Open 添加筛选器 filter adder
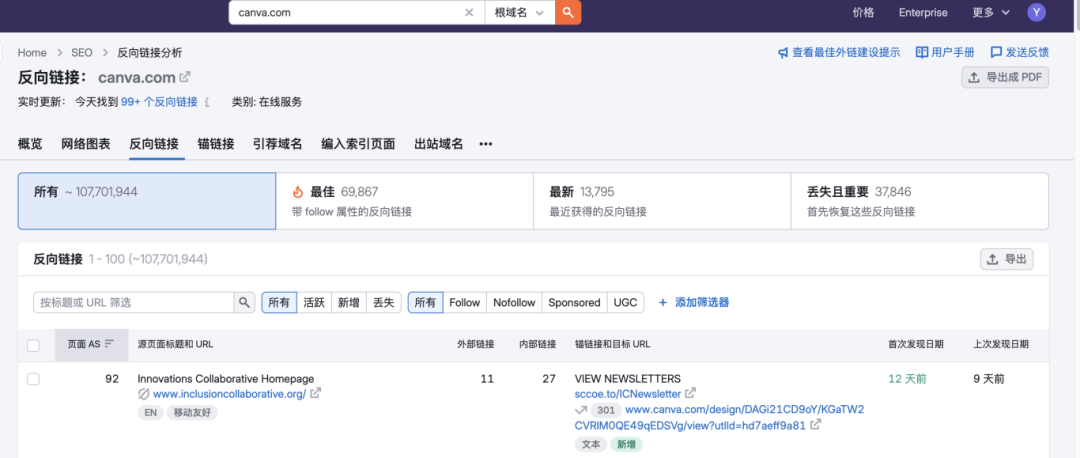The height and width of the screenshot is (458, 1080). tap(693, 302)
